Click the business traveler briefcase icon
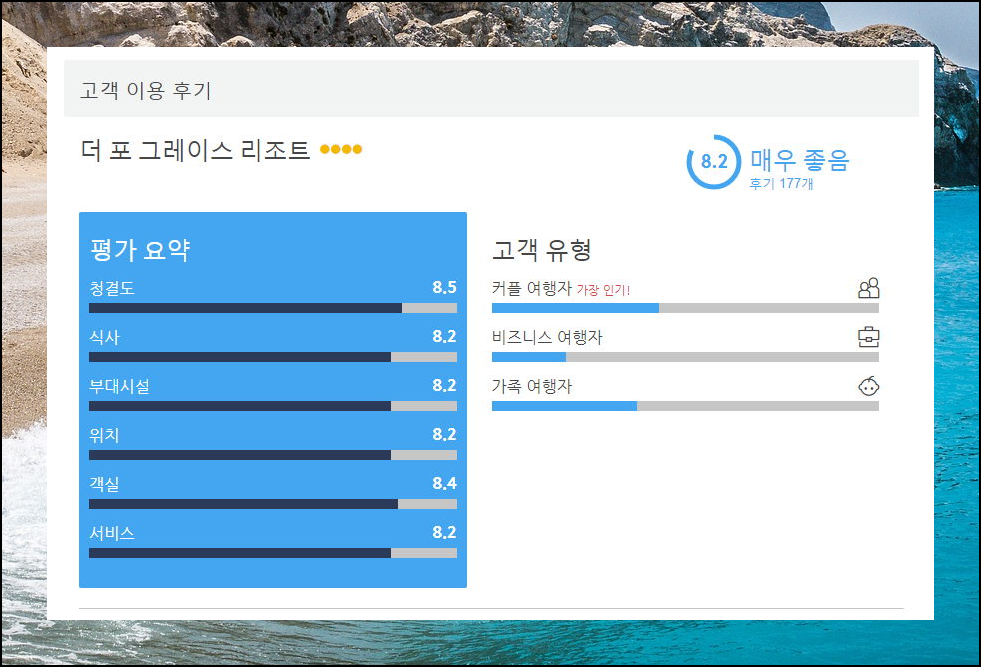The width and height of the screenshot is (981, 667). coord(868,337)
